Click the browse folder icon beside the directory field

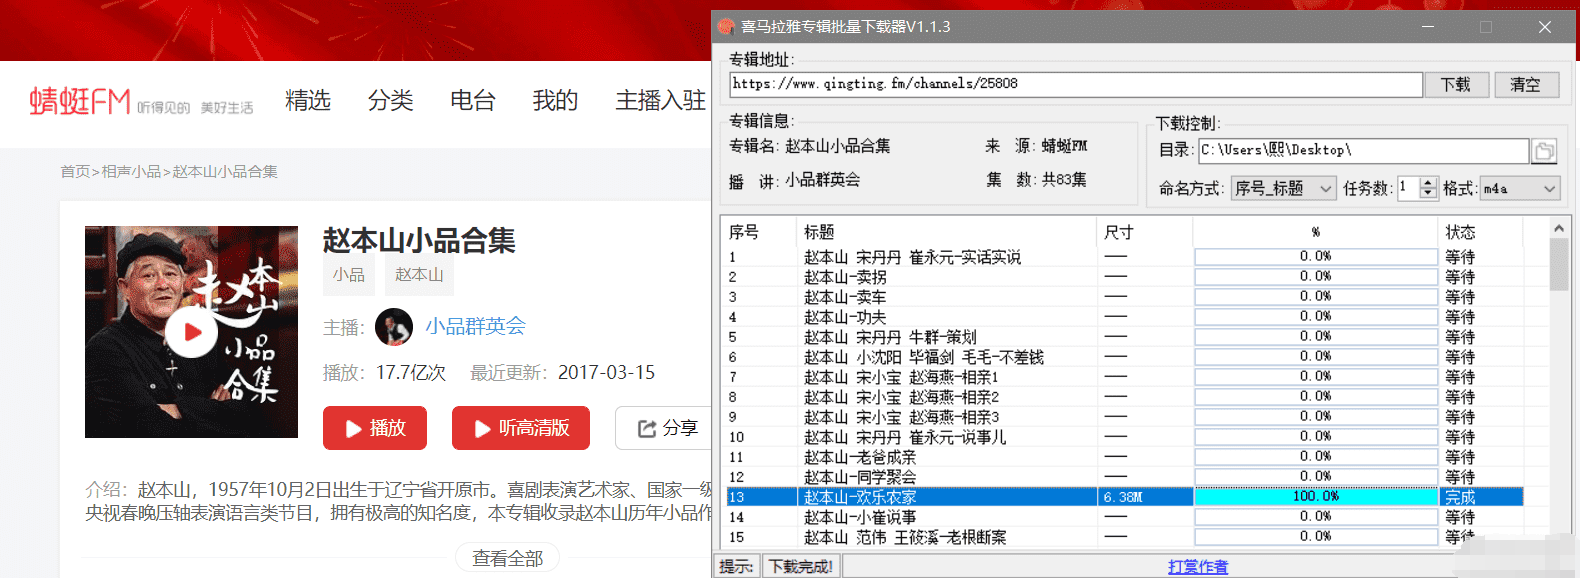pos(1545,151)
